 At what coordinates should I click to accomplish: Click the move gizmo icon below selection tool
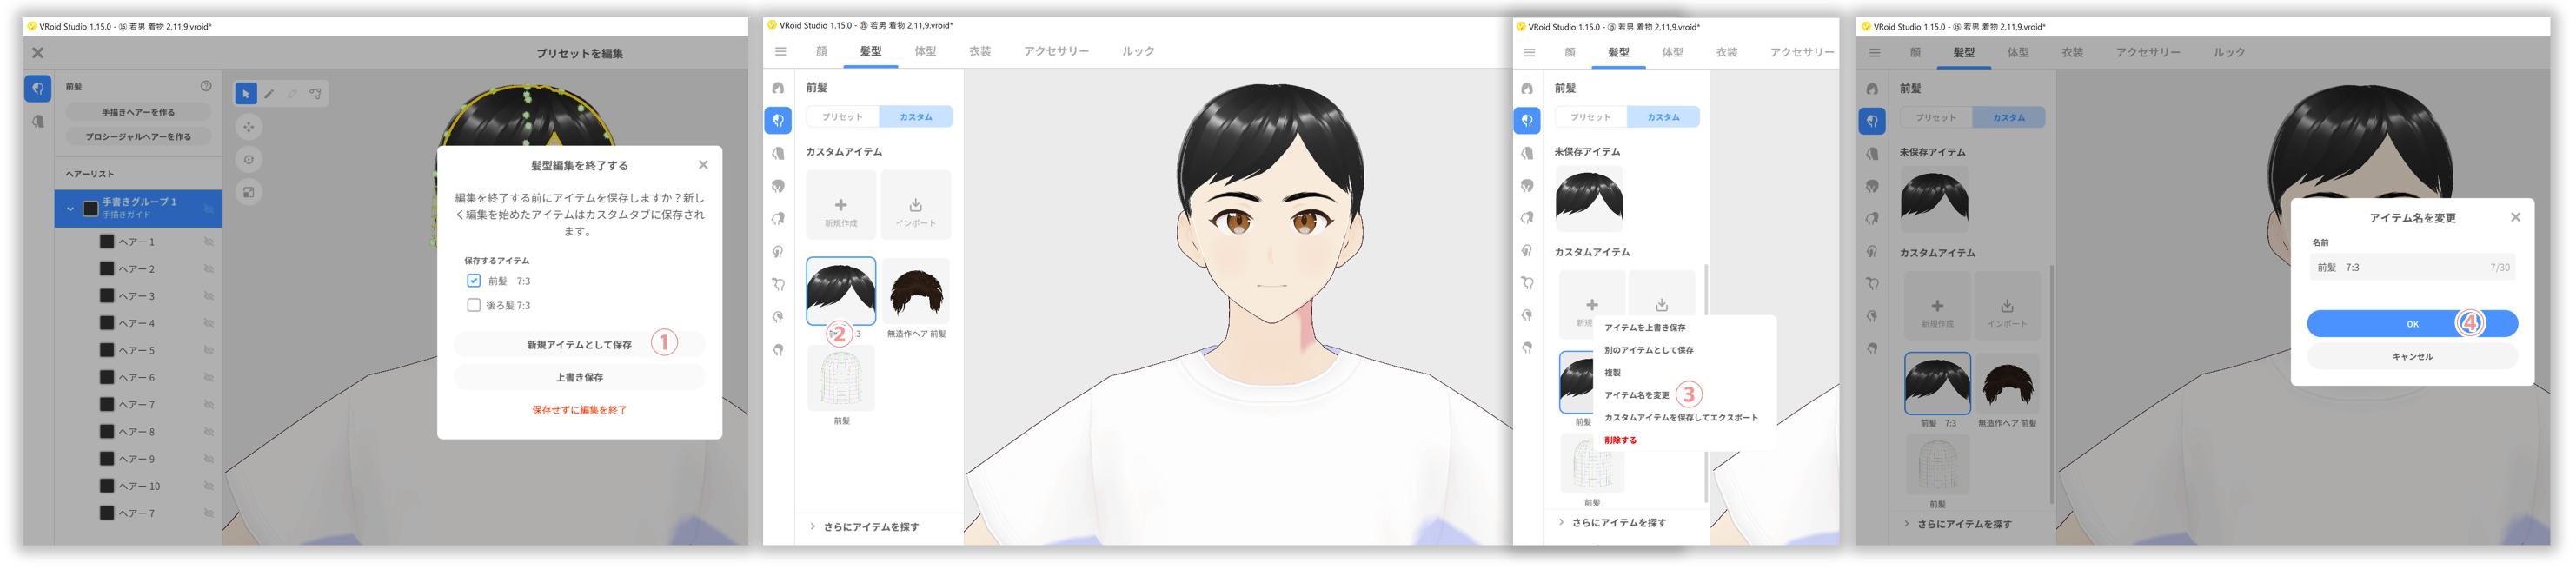249,127
